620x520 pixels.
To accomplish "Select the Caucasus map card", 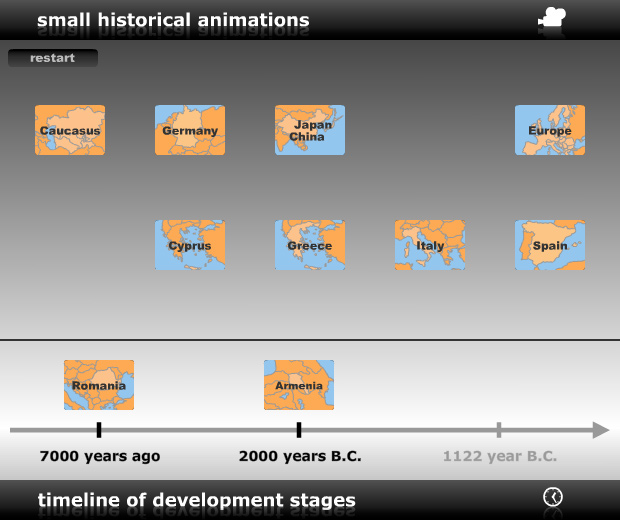I will pyautogui.click(x=70, y=130).
